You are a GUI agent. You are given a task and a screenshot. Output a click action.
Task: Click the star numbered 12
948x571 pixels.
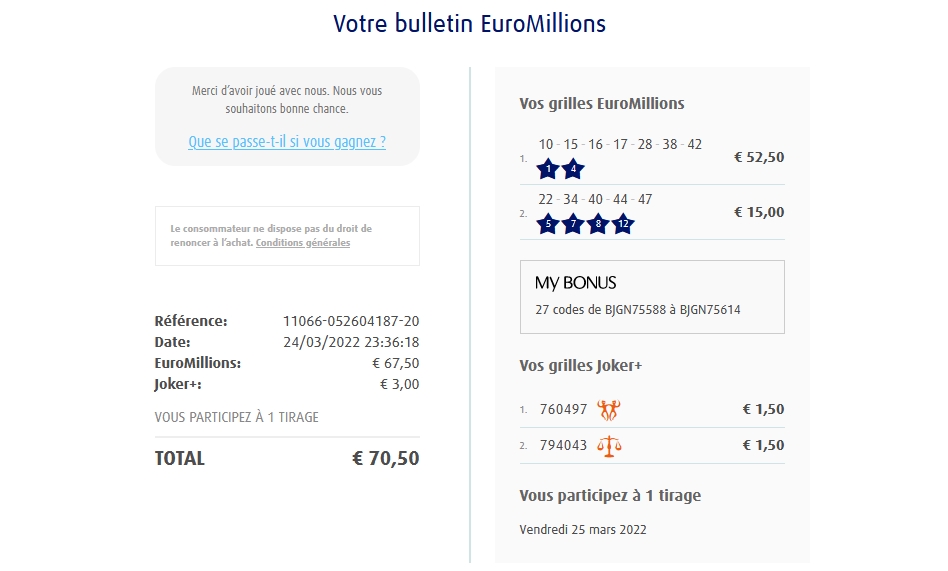pos(622,224)
